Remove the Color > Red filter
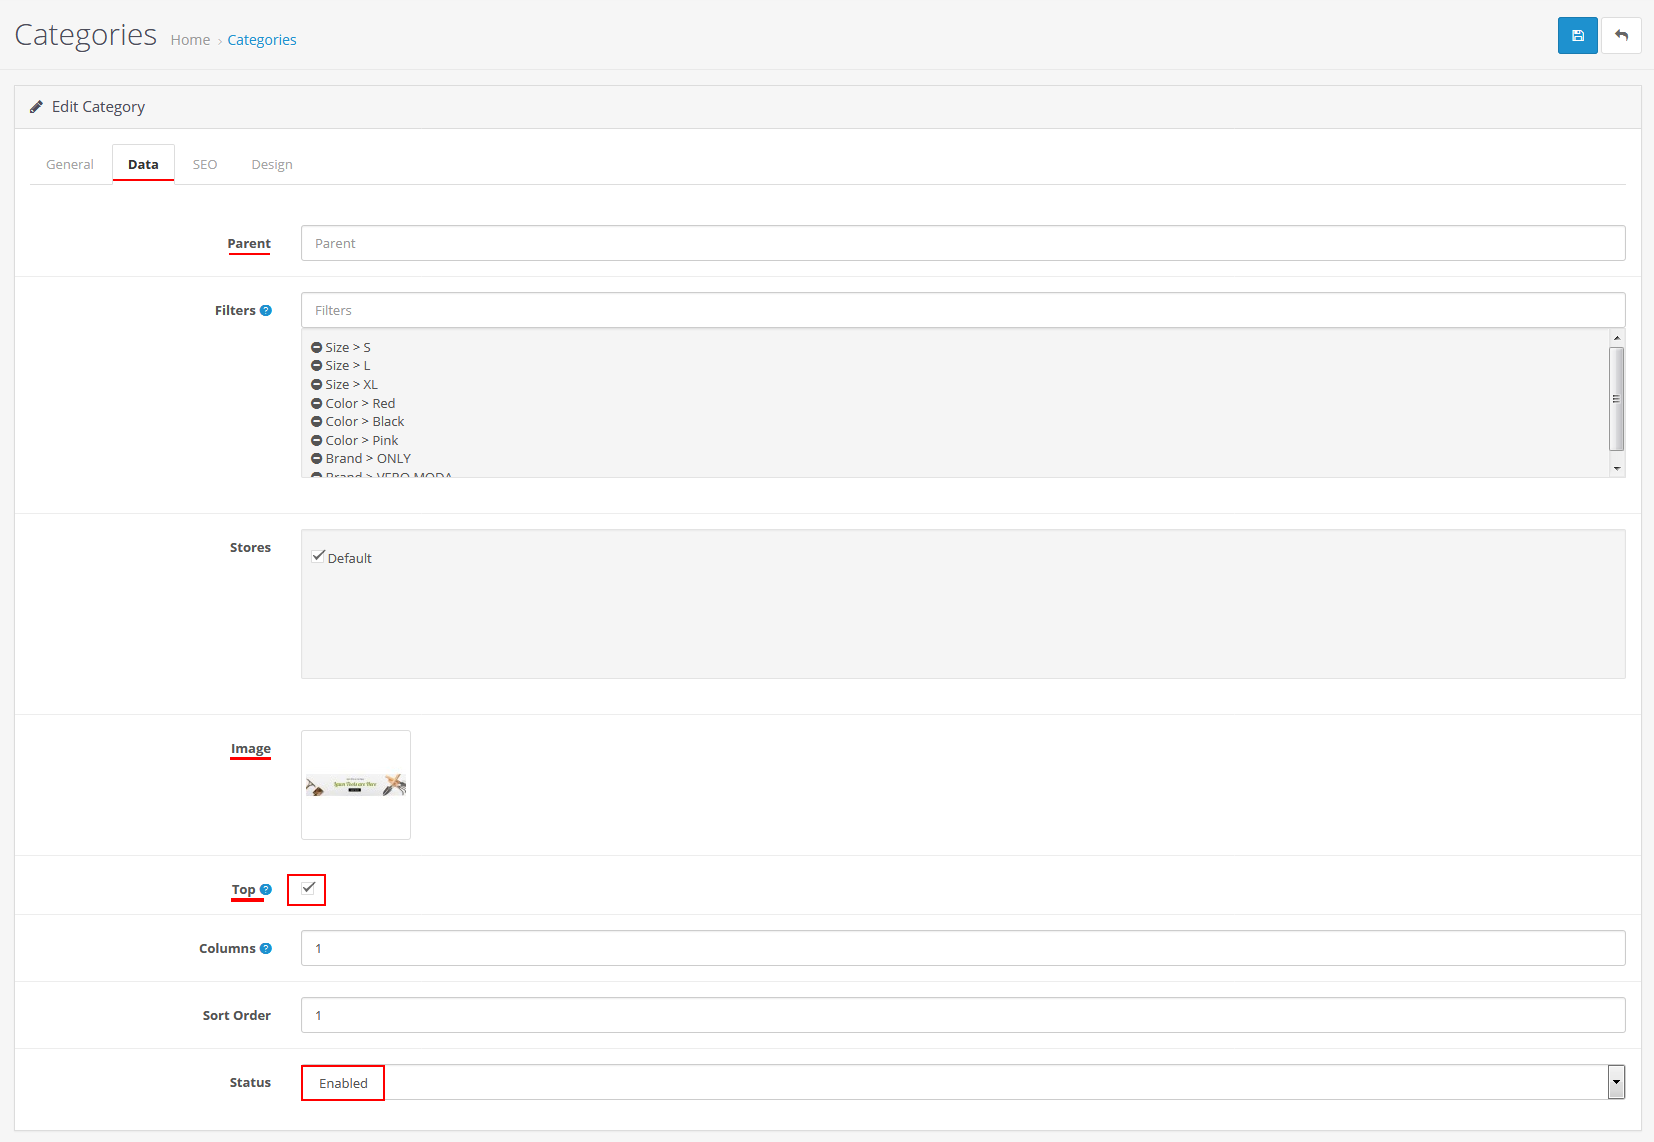 pos(317,404)
